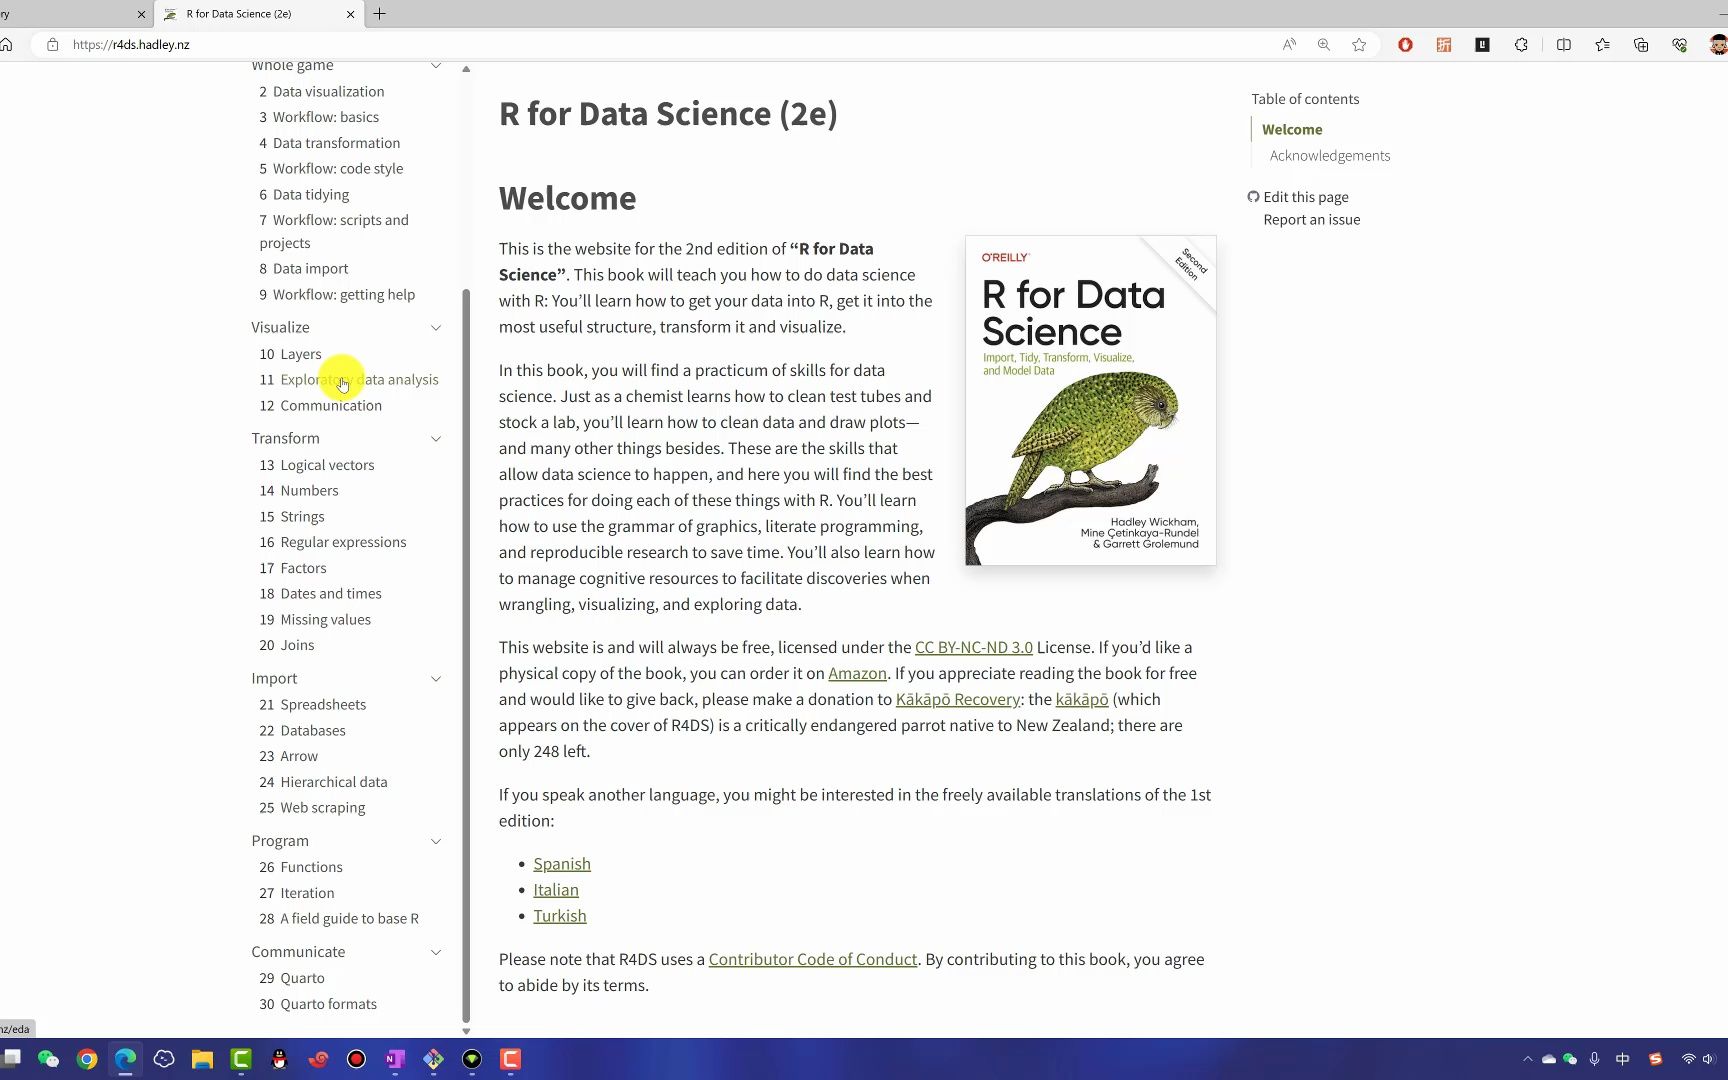Open the black L extension icon

click(1482, 45)
